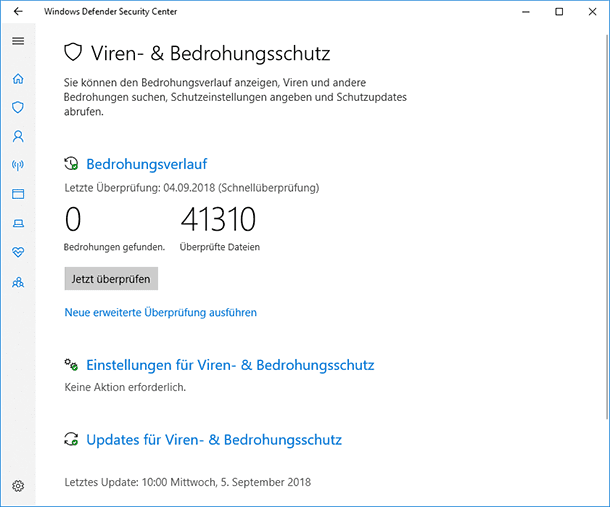Maximize the Security Center window
The width and height of the screenshot is (610, 507).
tap(559, 12)
